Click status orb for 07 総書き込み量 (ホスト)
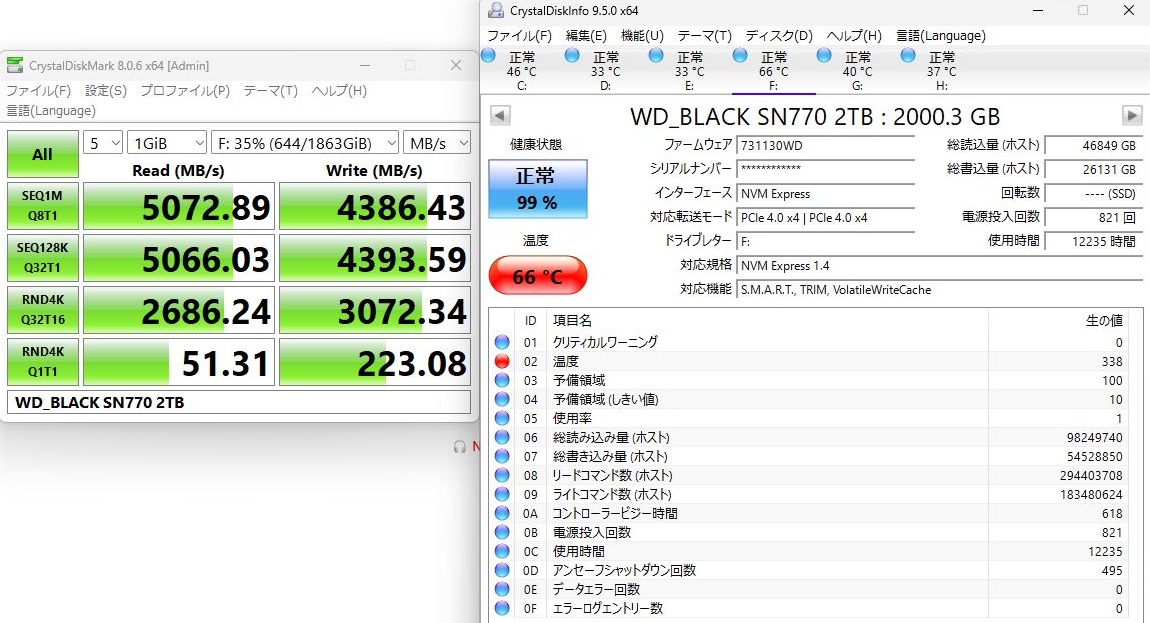Screen dimensions: 1150x623 502,456
